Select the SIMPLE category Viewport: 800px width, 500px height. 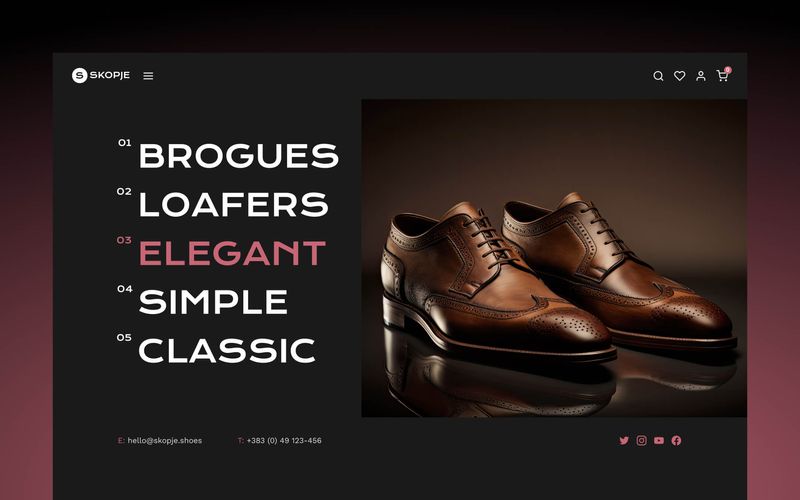coord(213,302)
